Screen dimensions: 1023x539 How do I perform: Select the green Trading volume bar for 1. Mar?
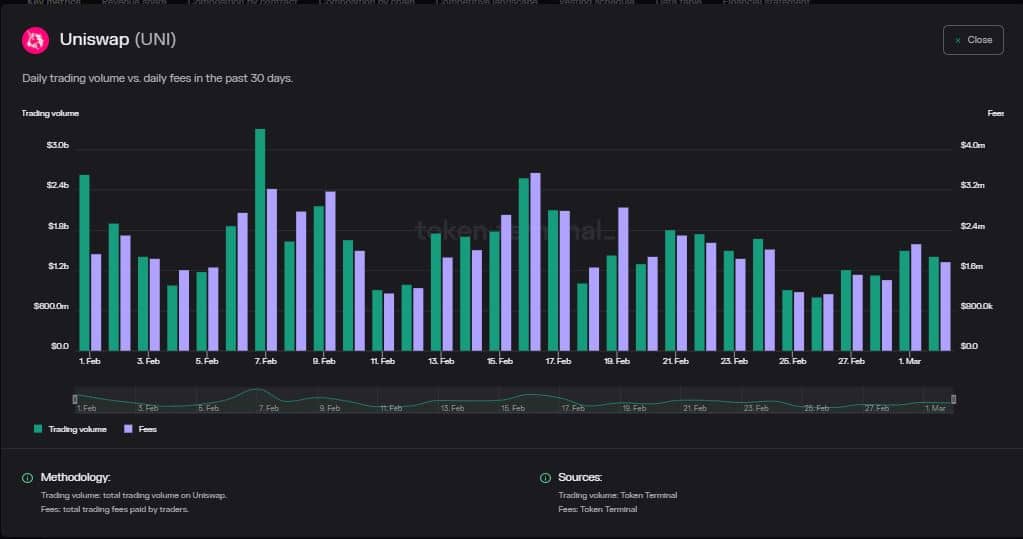pyautogui.click(x=904, y=300)
